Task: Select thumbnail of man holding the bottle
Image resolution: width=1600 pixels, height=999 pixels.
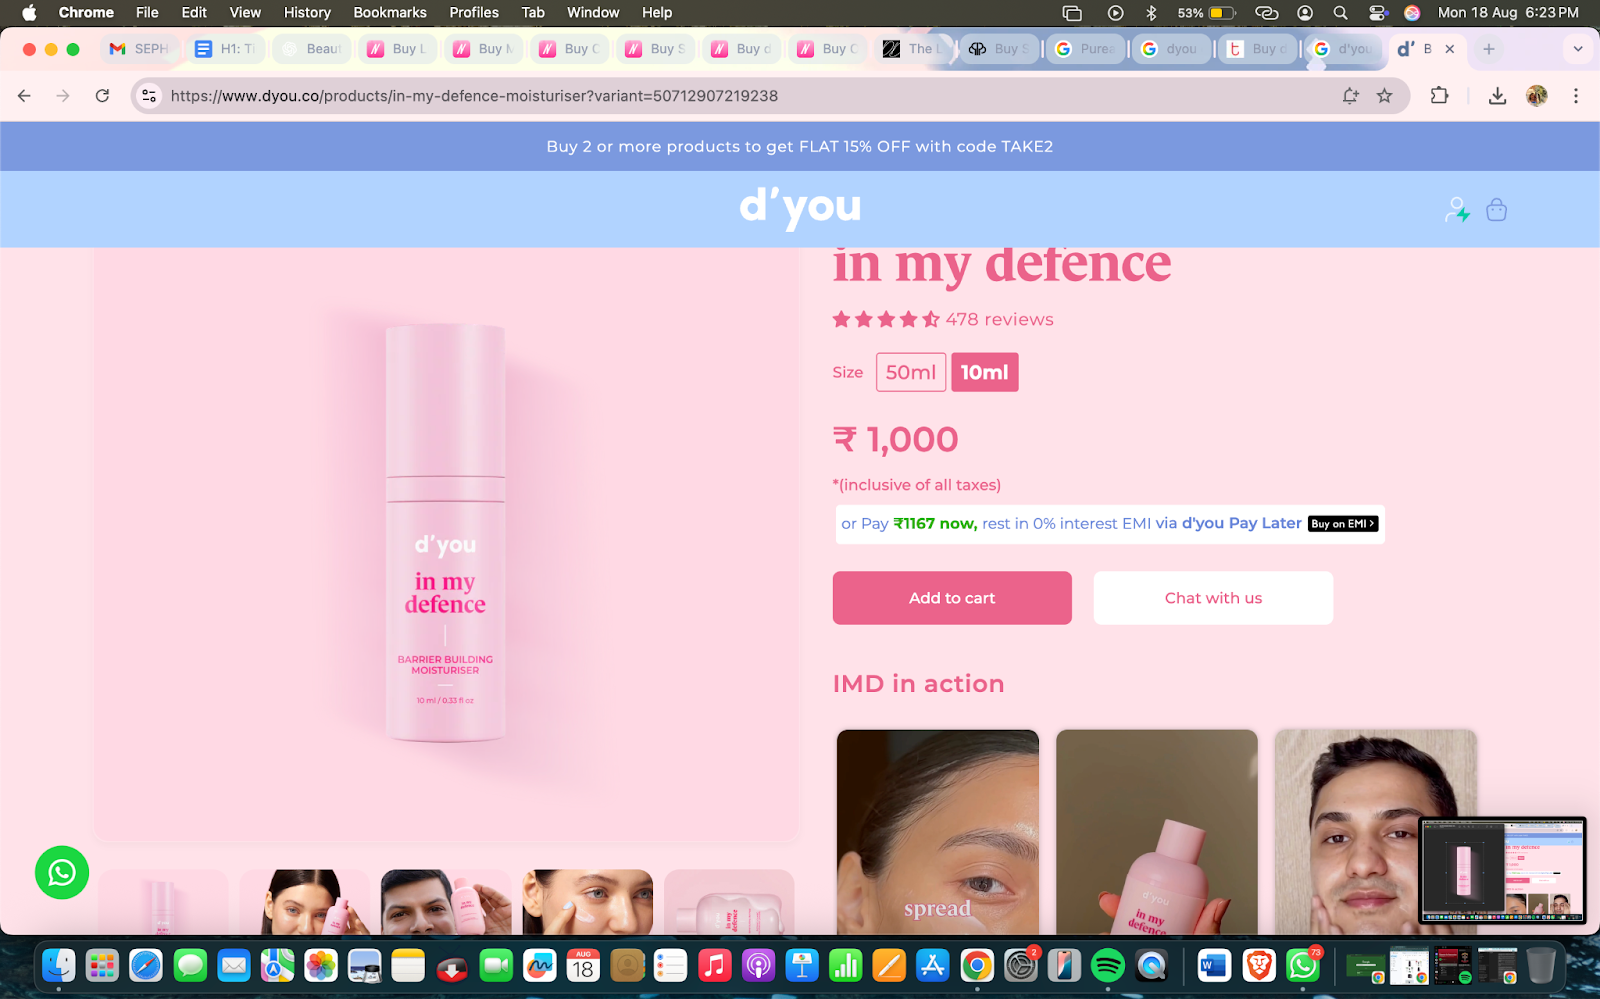Action: [446, 902]
